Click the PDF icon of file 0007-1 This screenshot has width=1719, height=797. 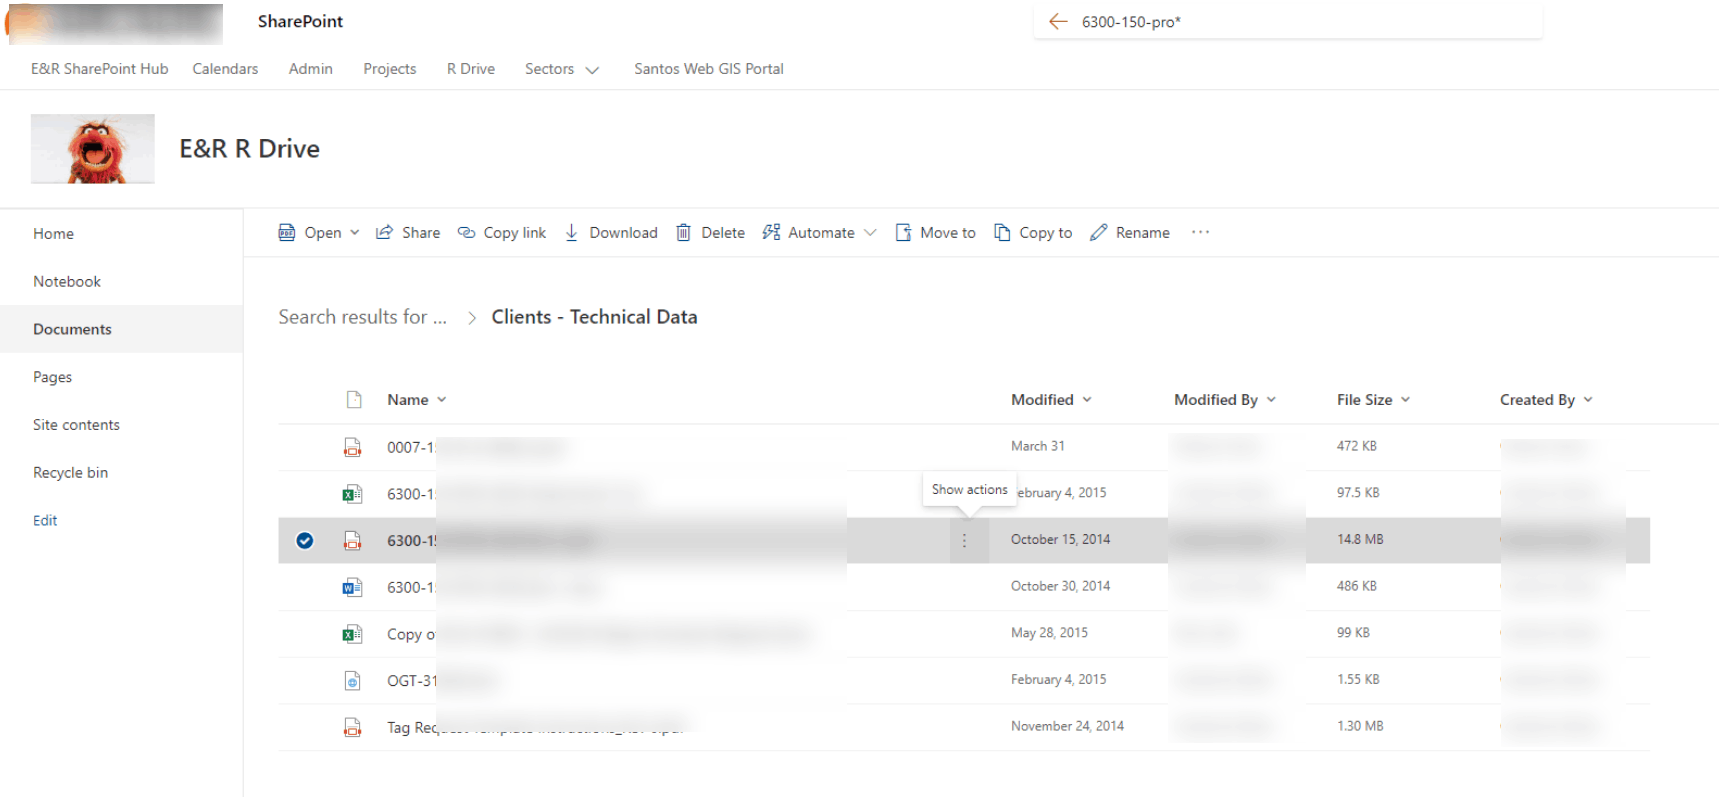coord(352,447)
